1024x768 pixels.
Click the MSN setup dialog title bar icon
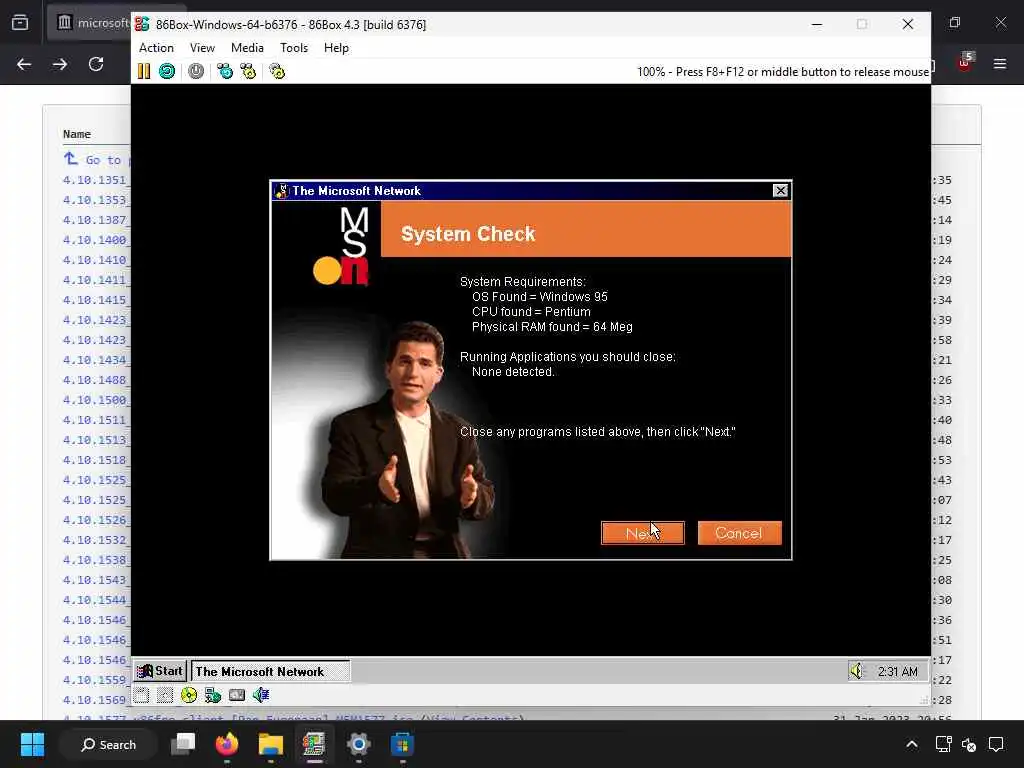(282, 191)
